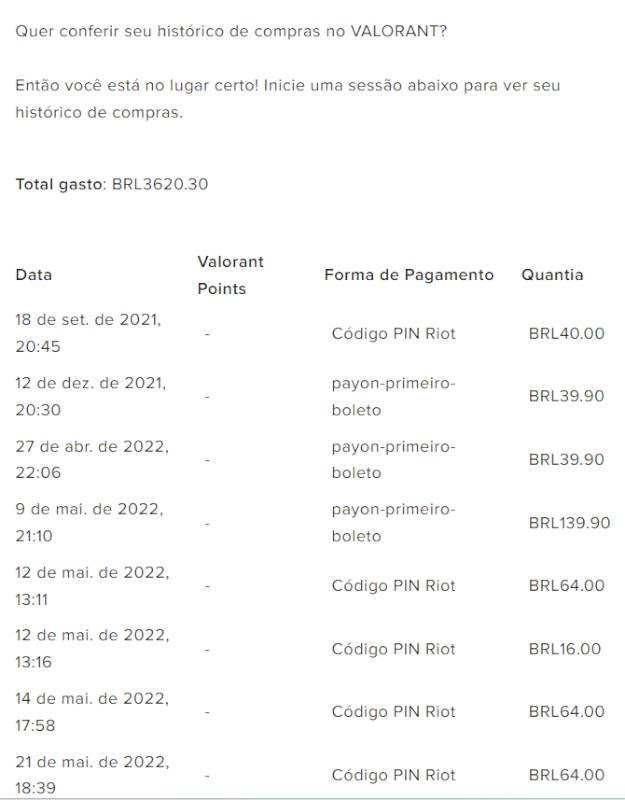Click the Total gasto BRL3620.30 text

pos(112,185)
